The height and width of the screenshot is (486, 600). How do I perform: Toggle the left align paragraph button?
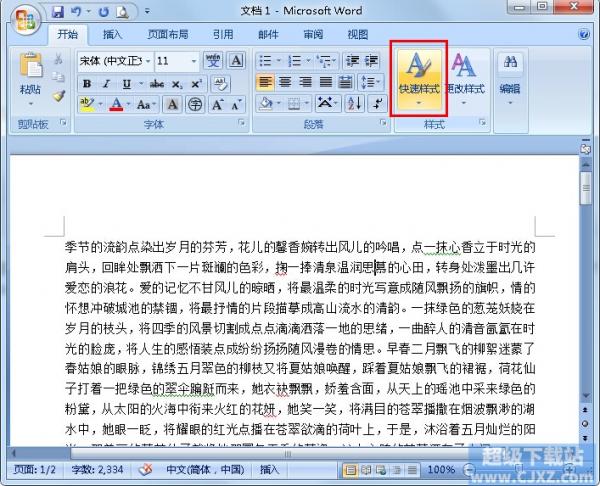coord(265,82)
